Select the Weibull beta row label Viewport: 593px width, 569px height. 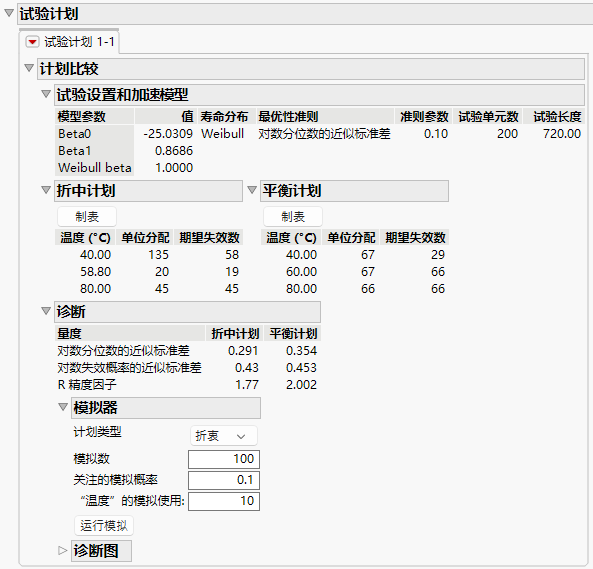click(95, 167)
